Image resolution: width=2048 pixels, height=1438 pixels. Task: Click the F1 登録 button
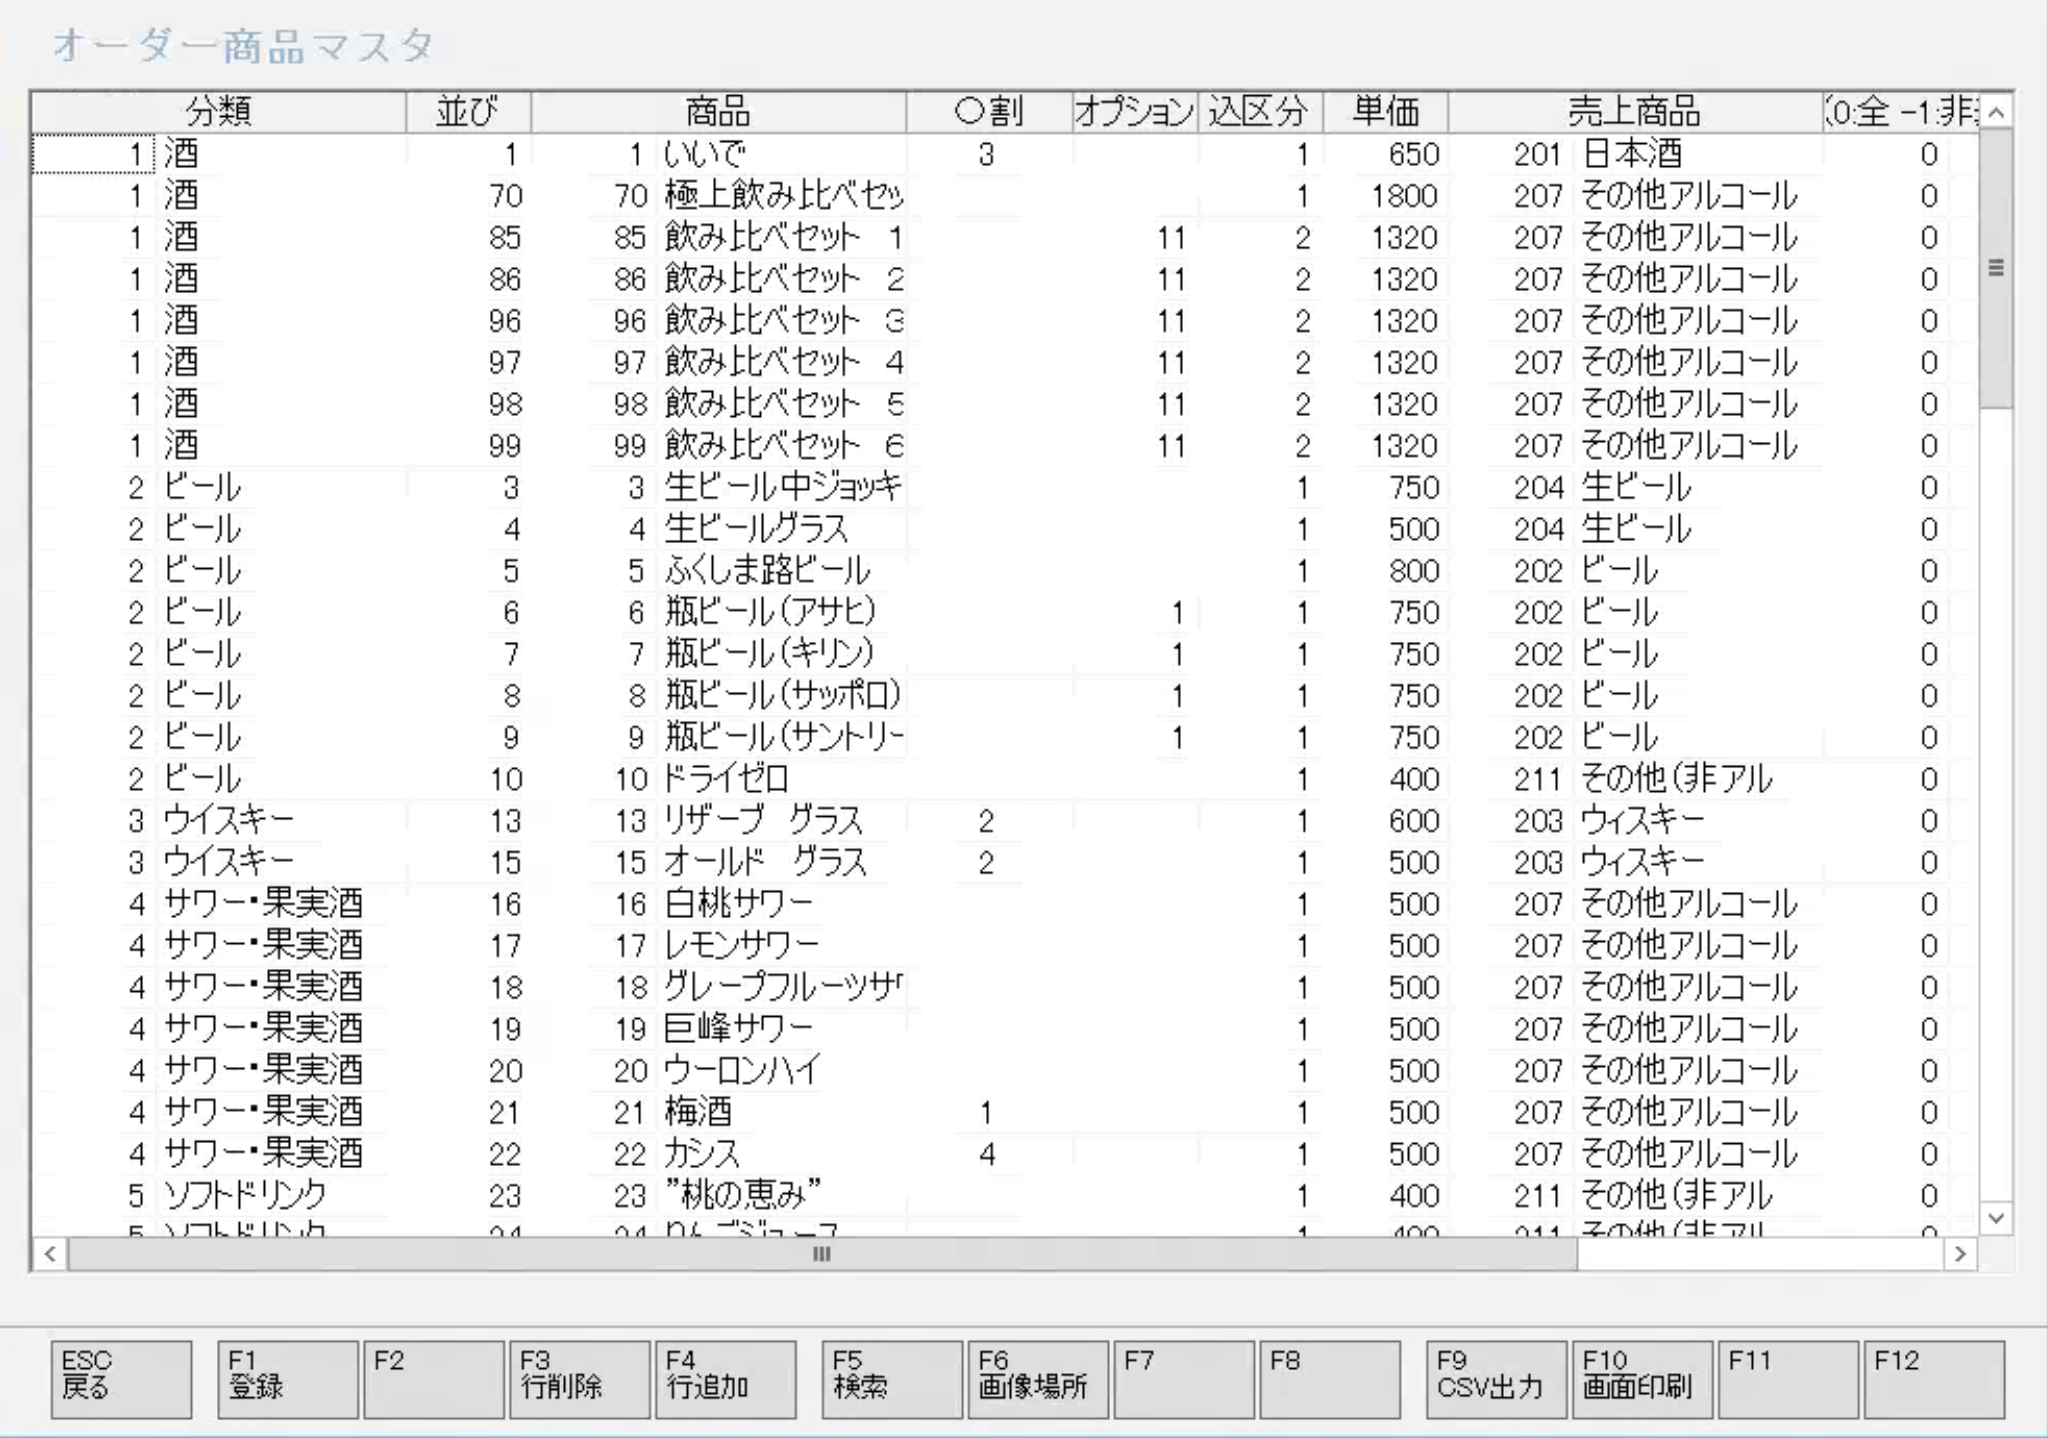287,1378
